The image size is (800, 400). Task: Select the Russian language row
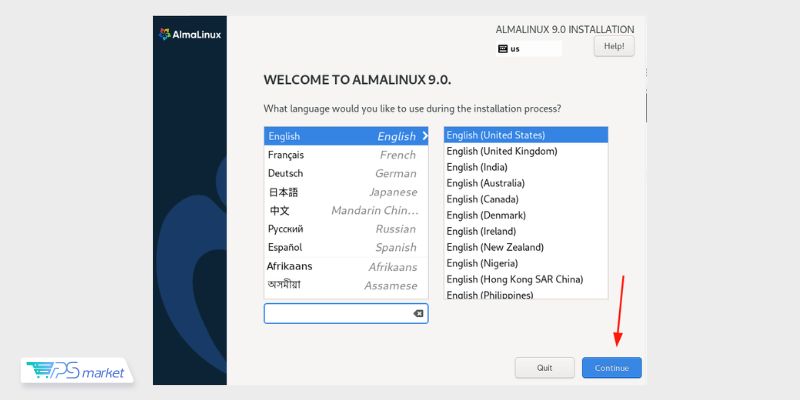tap(346, 229)
